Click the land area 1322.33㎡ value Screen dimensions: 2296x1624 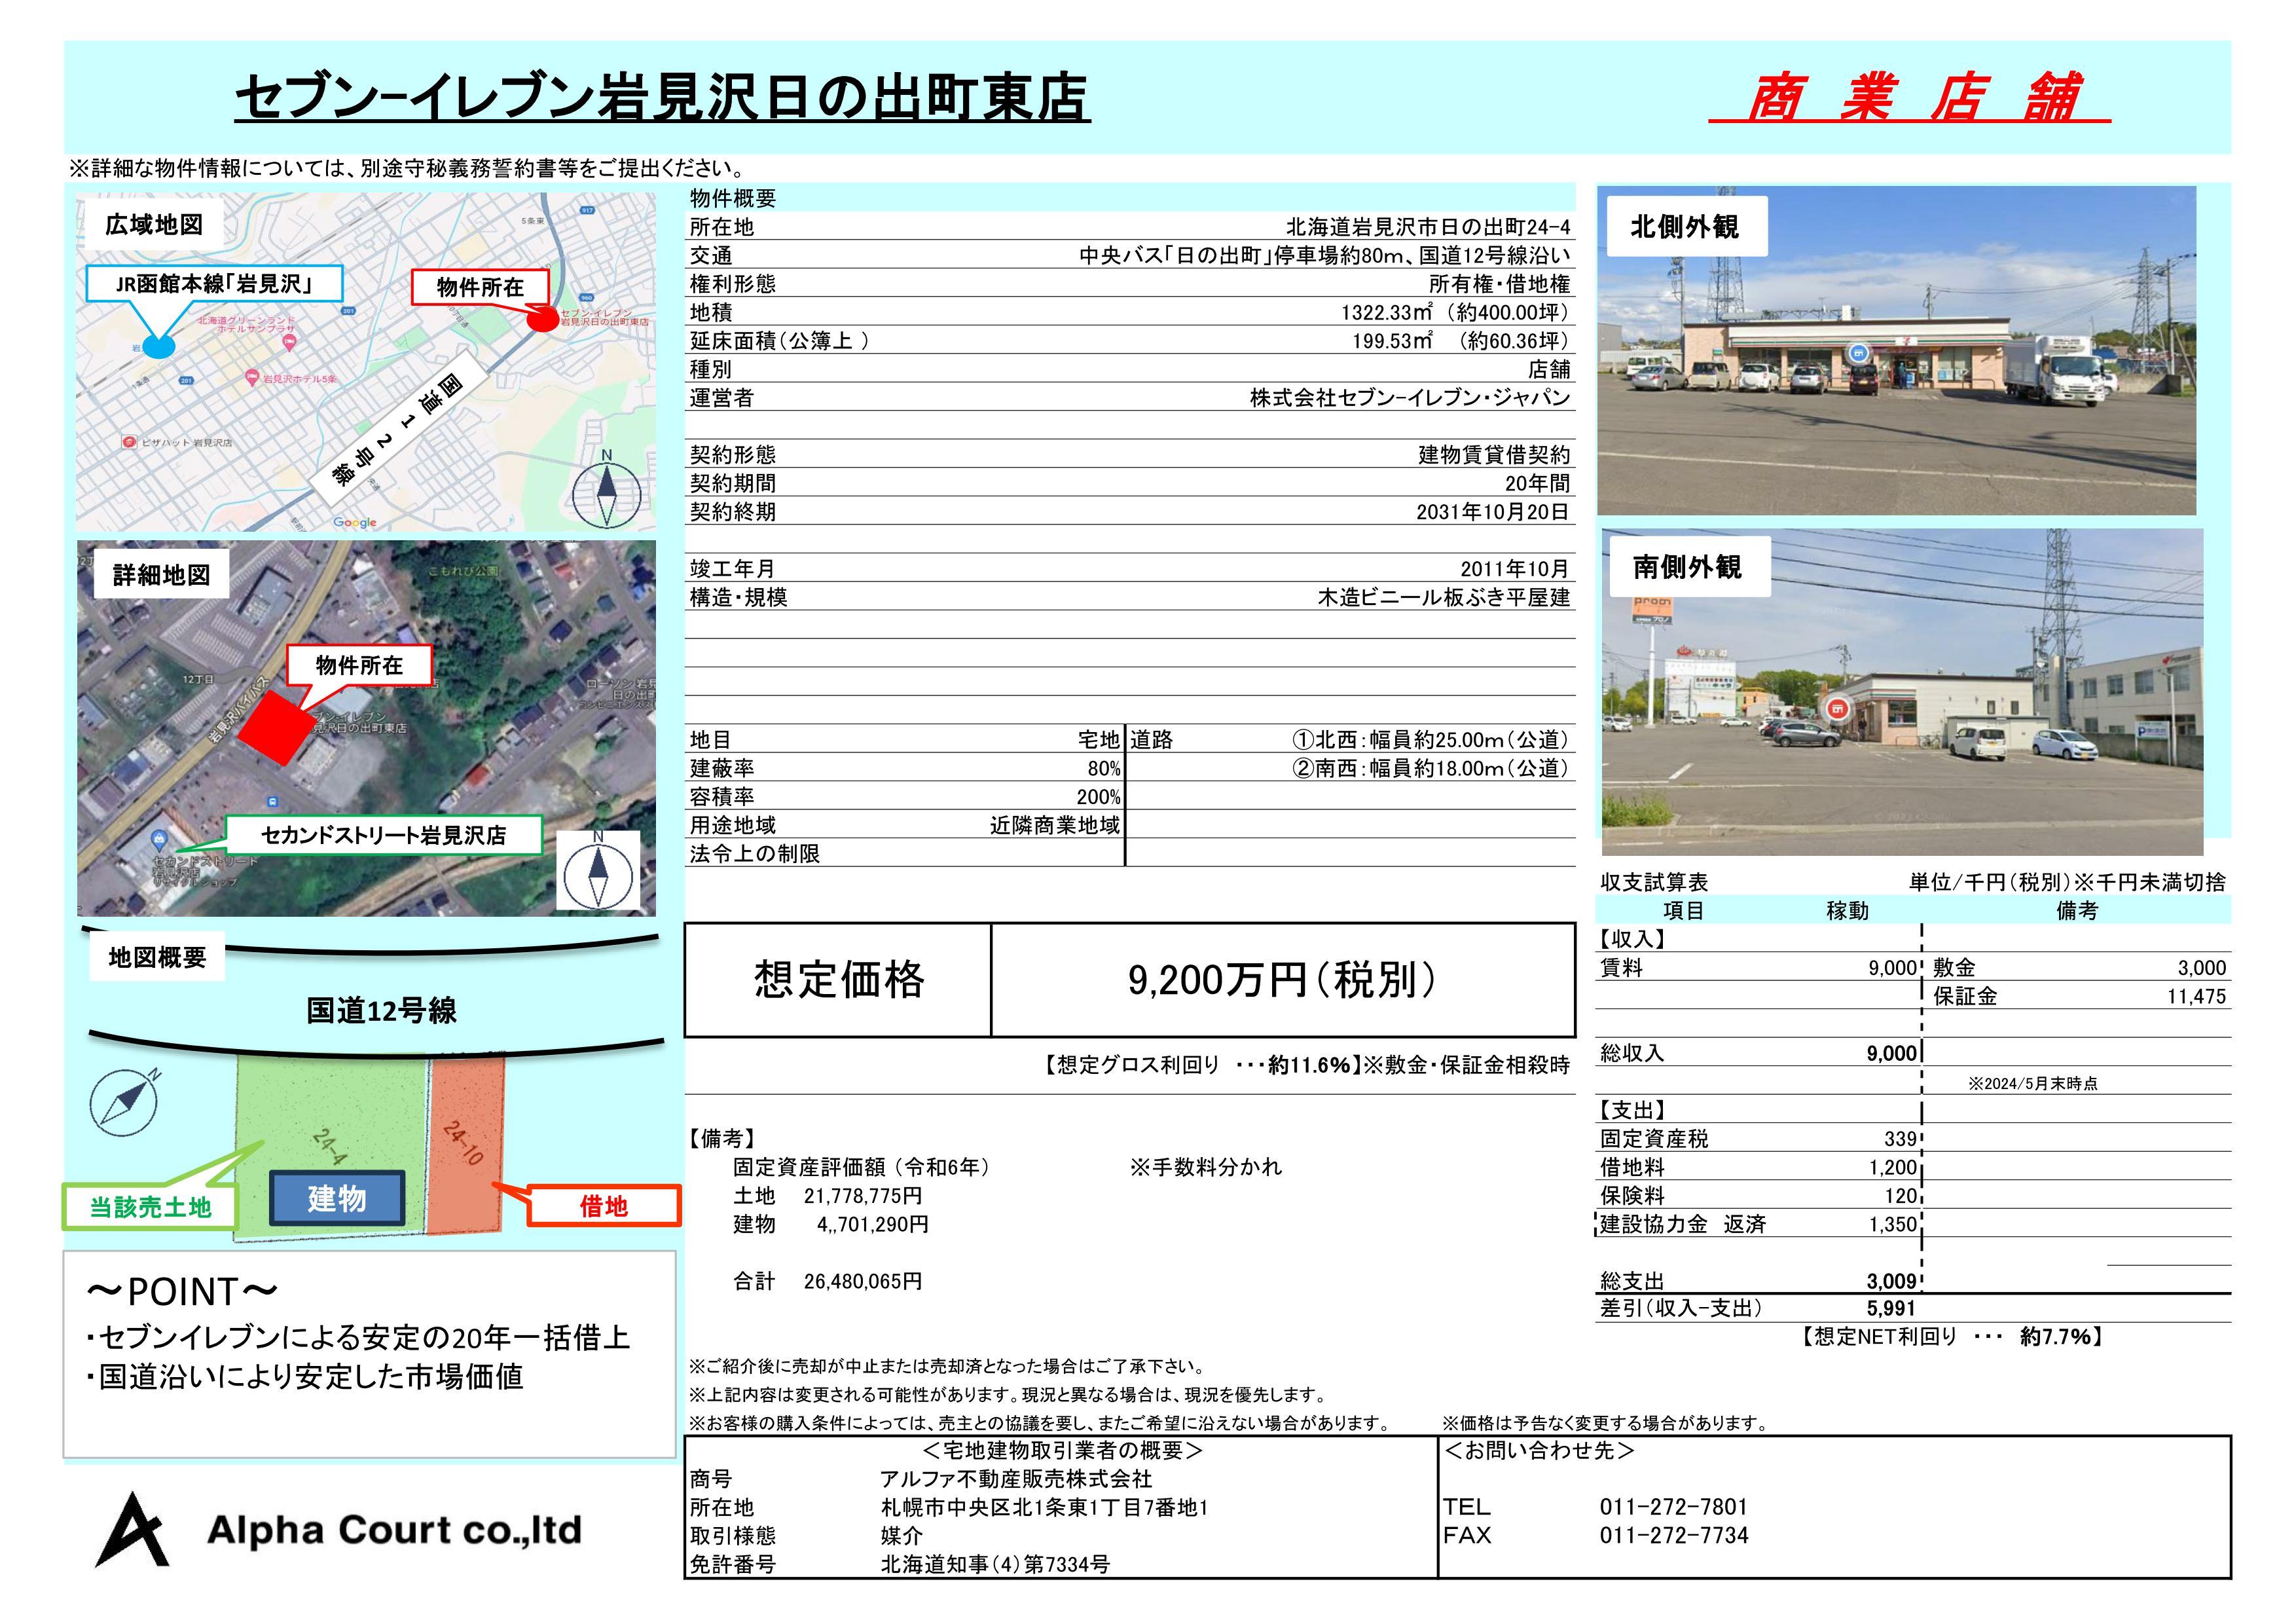click(x=1456, y=312)
